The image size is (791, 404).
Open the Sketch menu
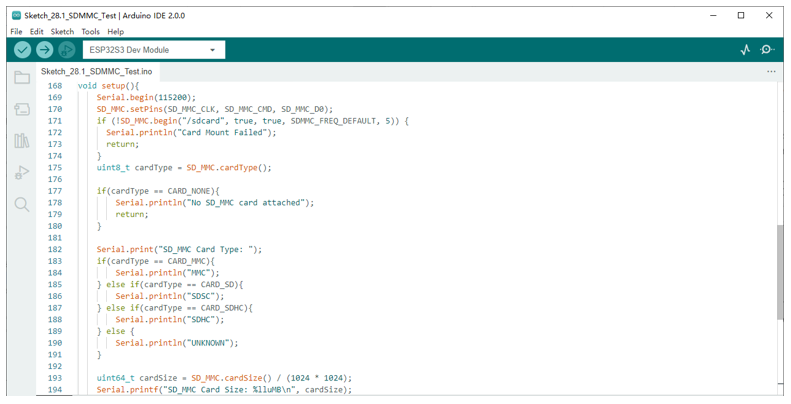point(63,31)
